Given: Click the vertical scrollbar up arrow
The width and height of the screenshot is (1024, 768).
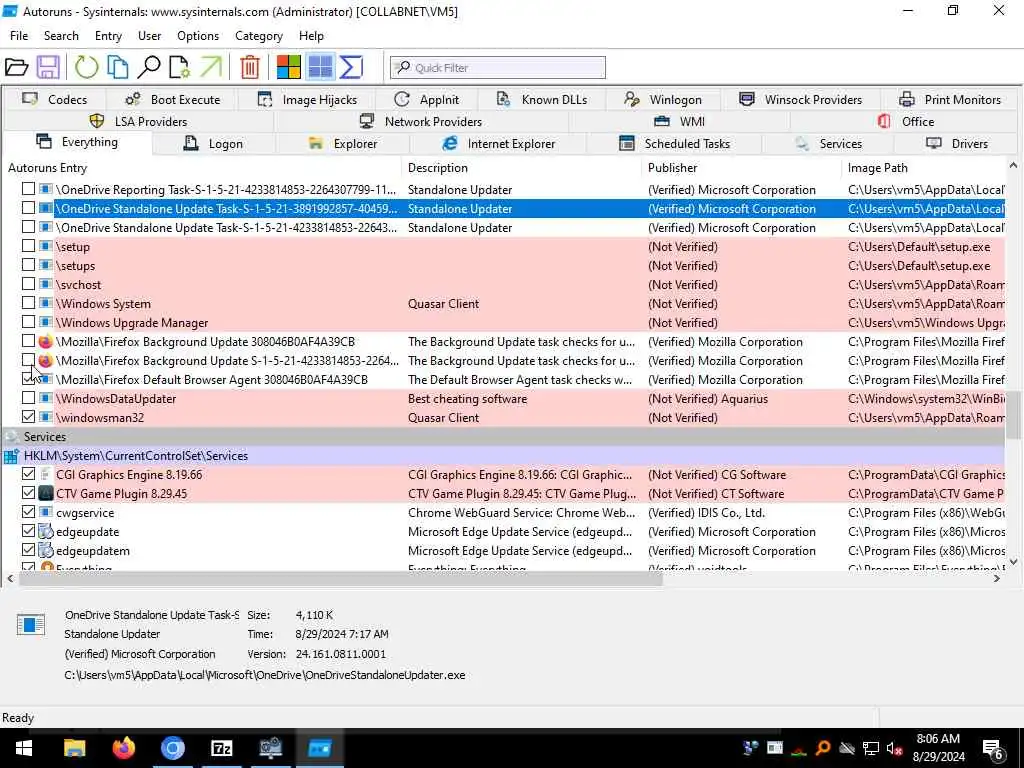Looking at the screenshot, I should [x=1013, y=166].
